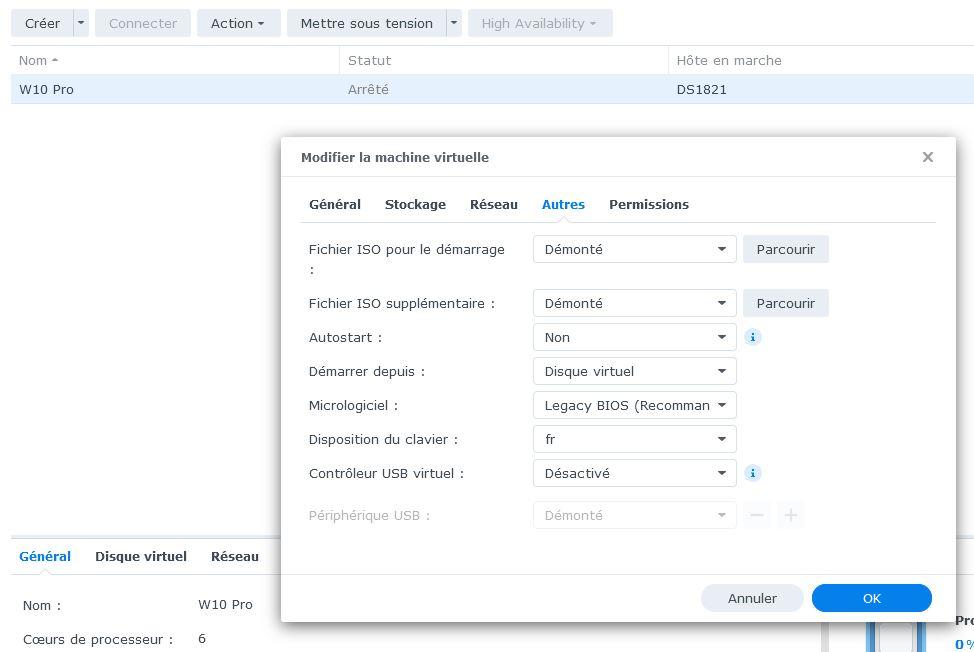
Task: Switch to the Stockage tab
Action: click(415, 204)
